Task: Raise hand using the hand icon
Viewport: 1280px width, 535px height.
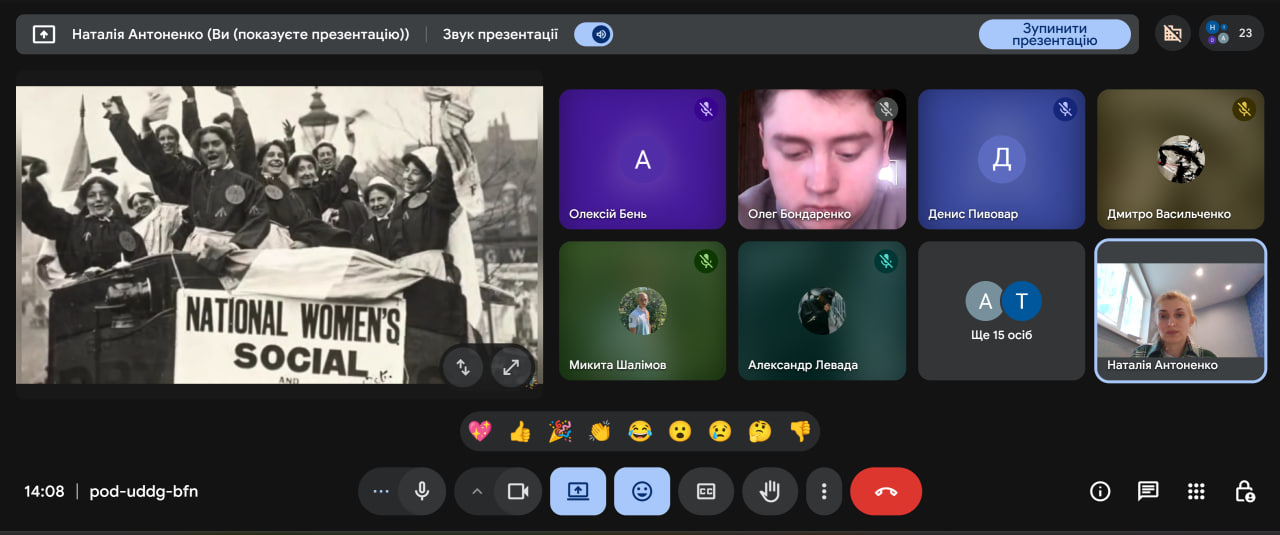Action: (769, 491)
